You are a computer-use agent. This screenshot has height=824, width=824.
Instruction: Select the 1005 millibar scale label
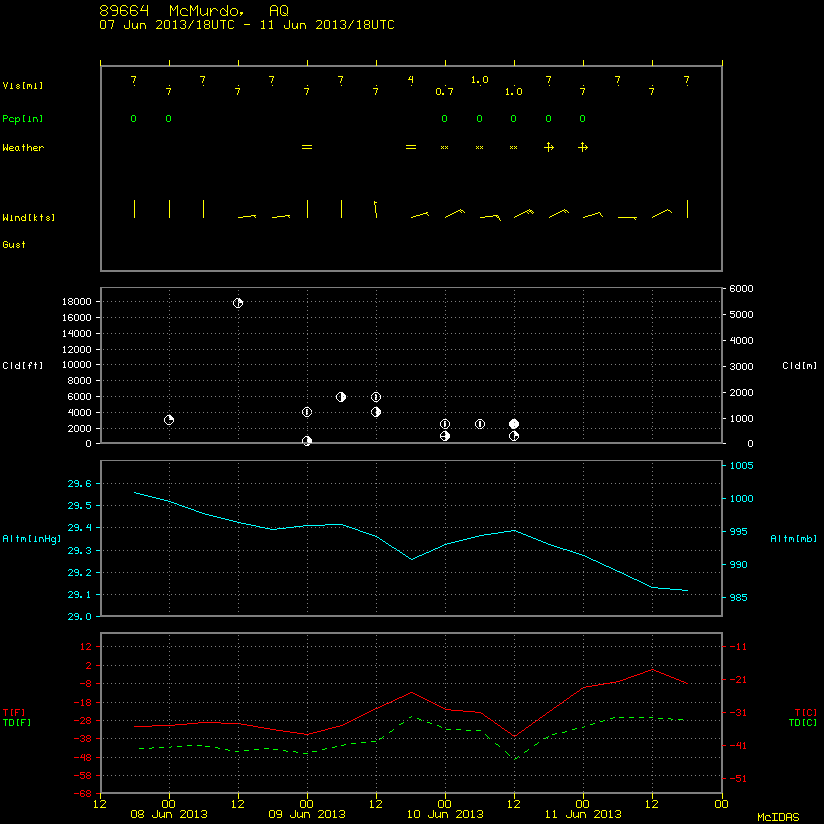point(741,466)
